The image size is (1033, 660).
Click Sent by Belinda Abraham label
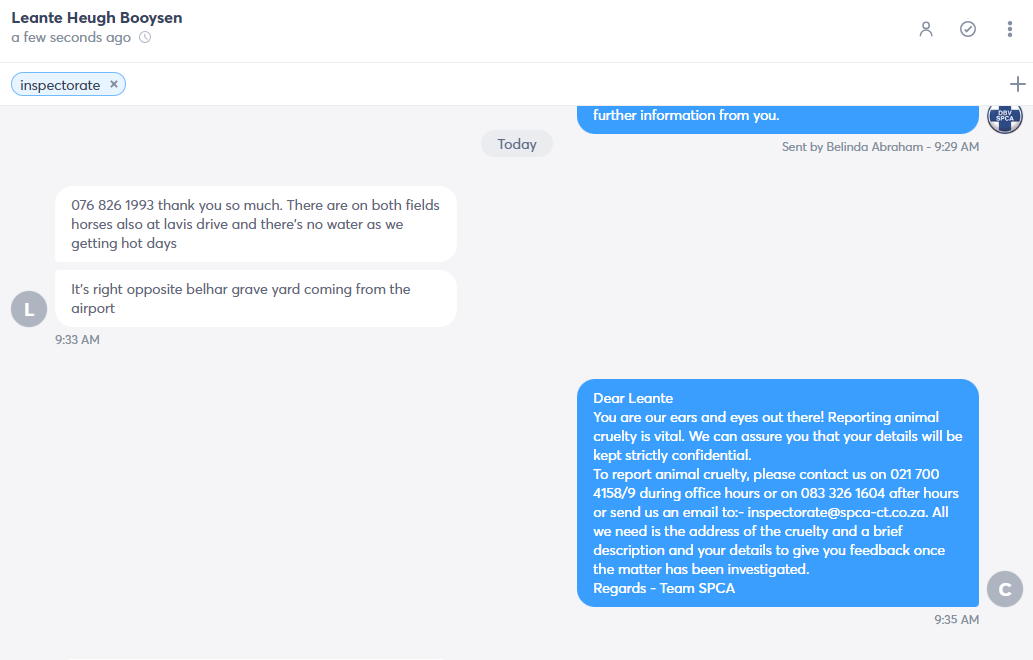[x=880, y=147]
